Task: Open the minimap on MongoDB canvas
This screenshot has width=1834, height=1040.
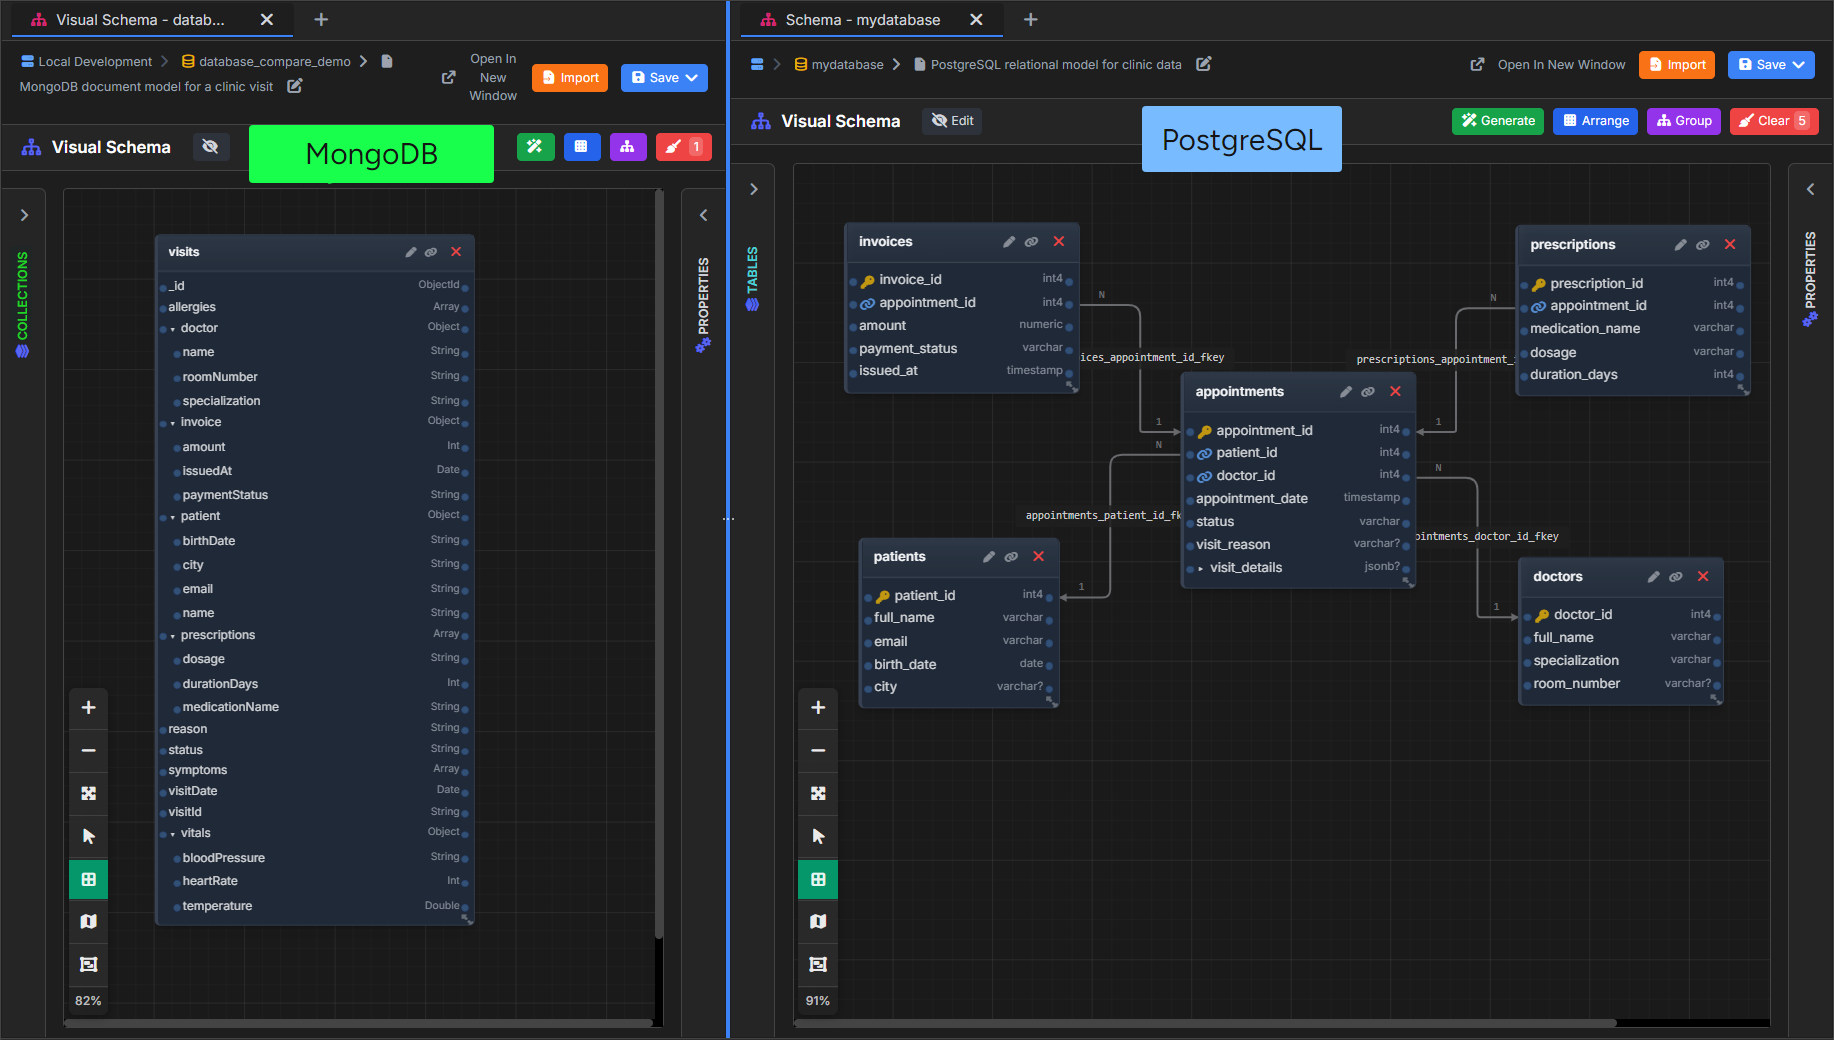Action: tap(89, 922)
